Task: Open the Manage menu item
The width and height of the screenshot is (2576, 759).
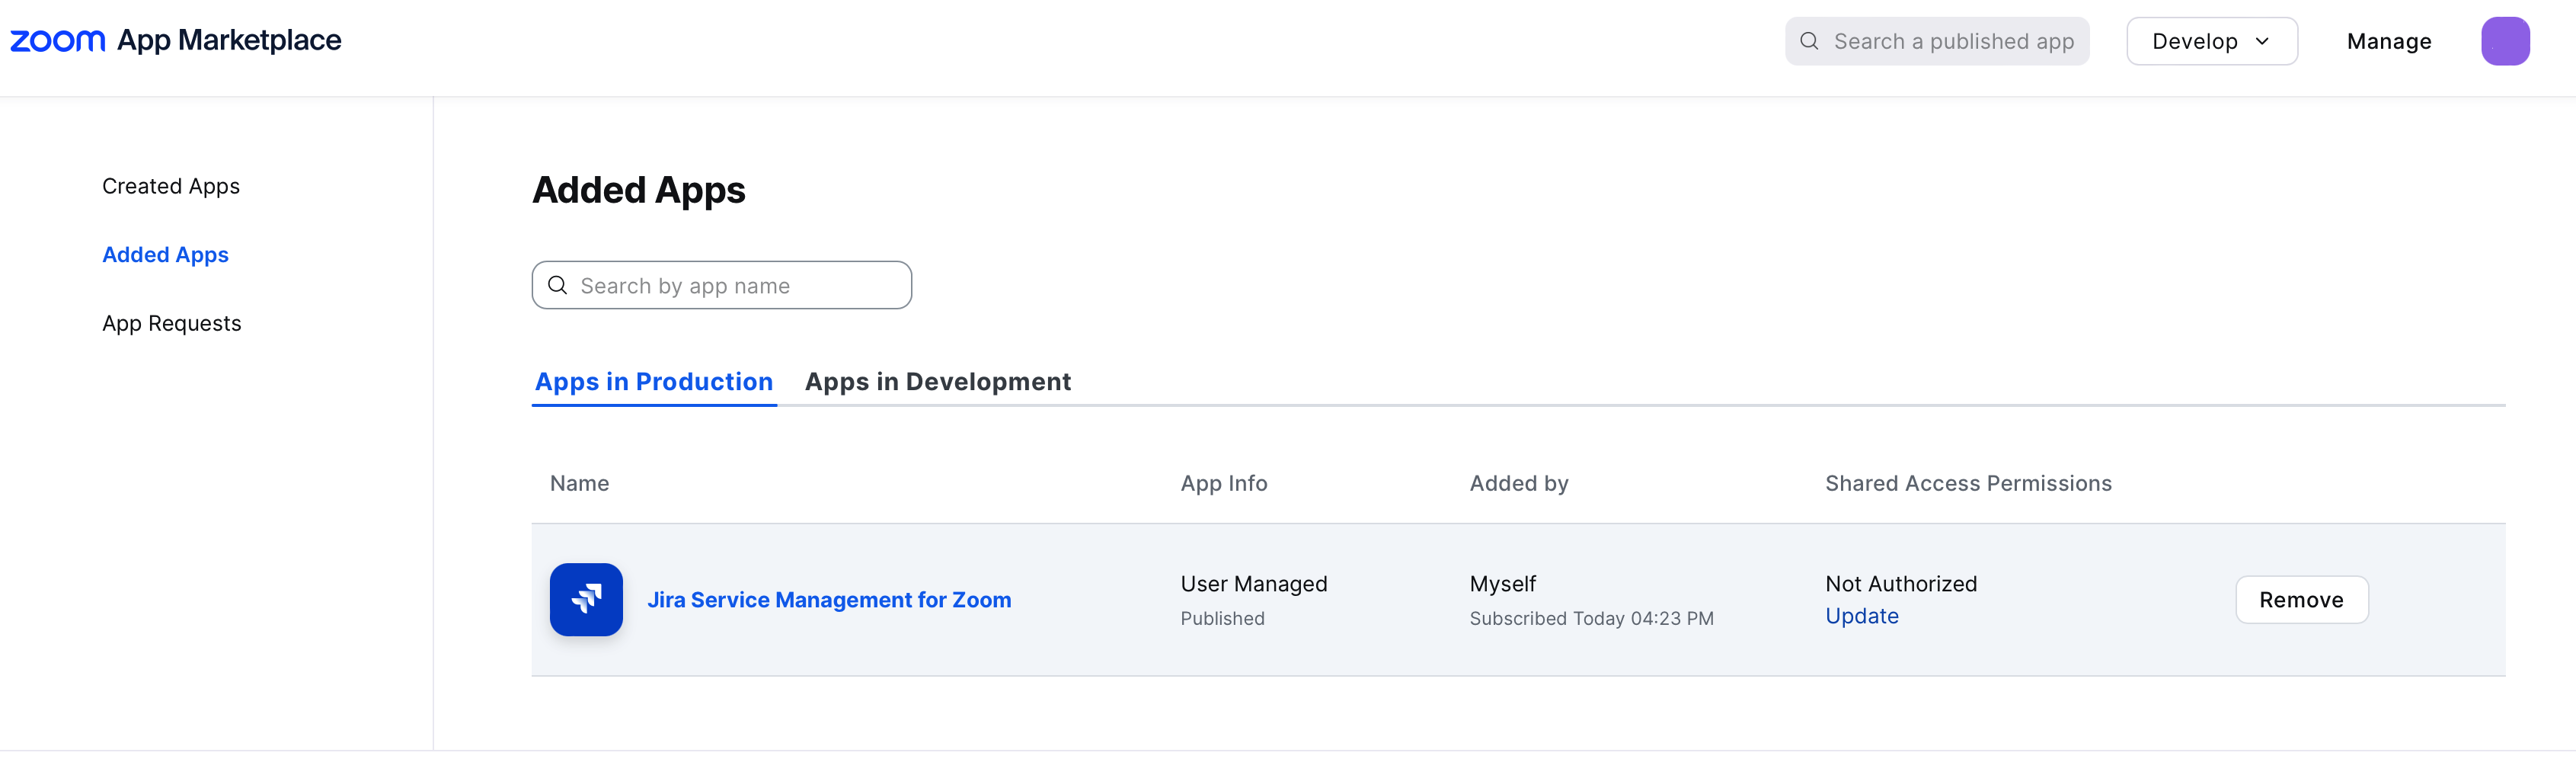Action: pos(2389,41)
